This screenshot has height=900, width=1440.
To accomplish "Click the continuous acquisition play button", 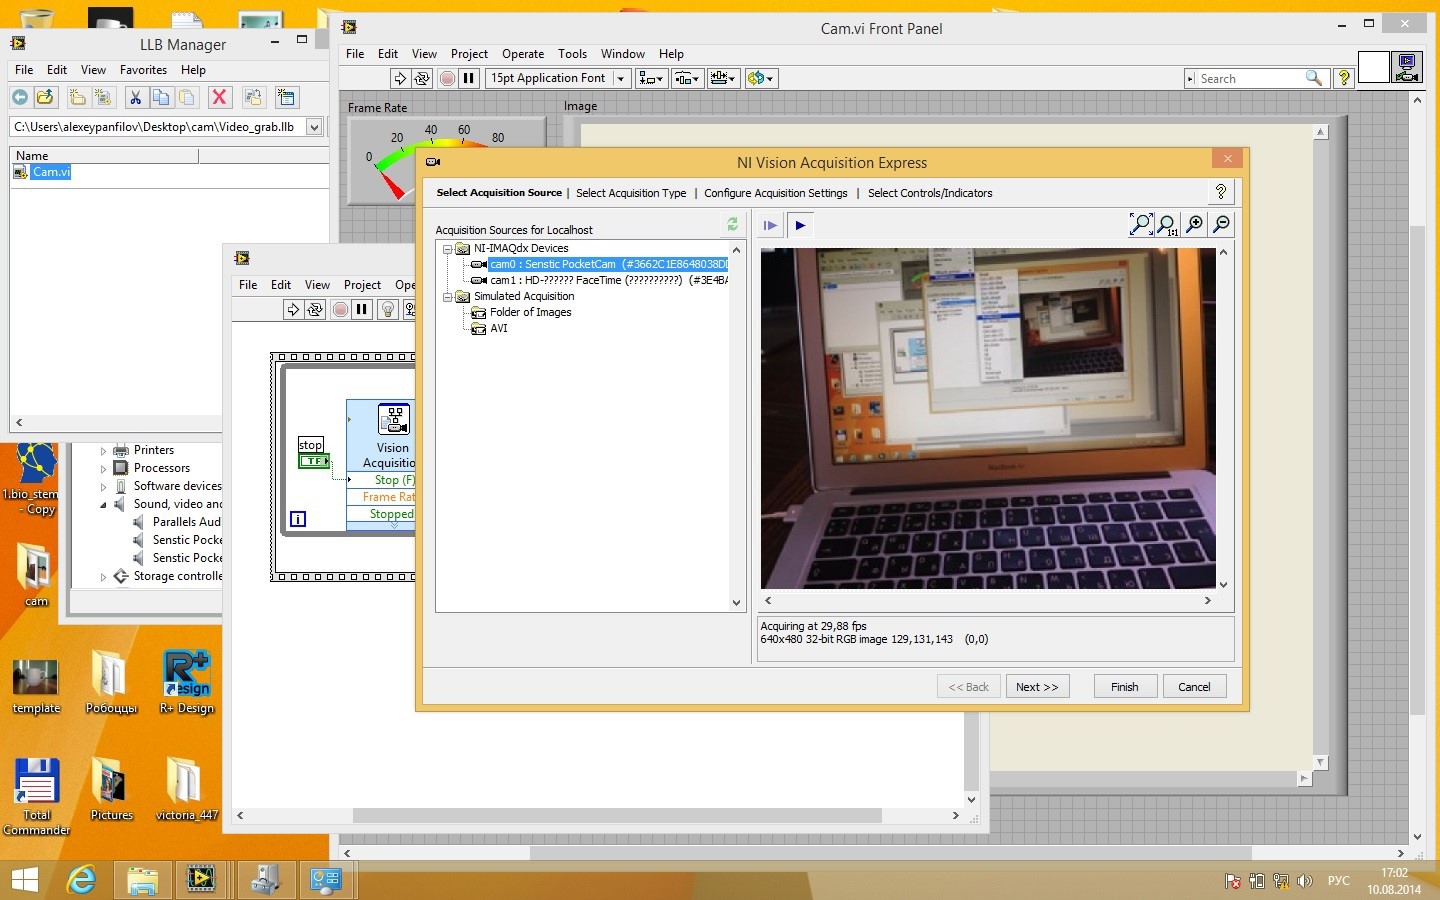I will [800, 225].
